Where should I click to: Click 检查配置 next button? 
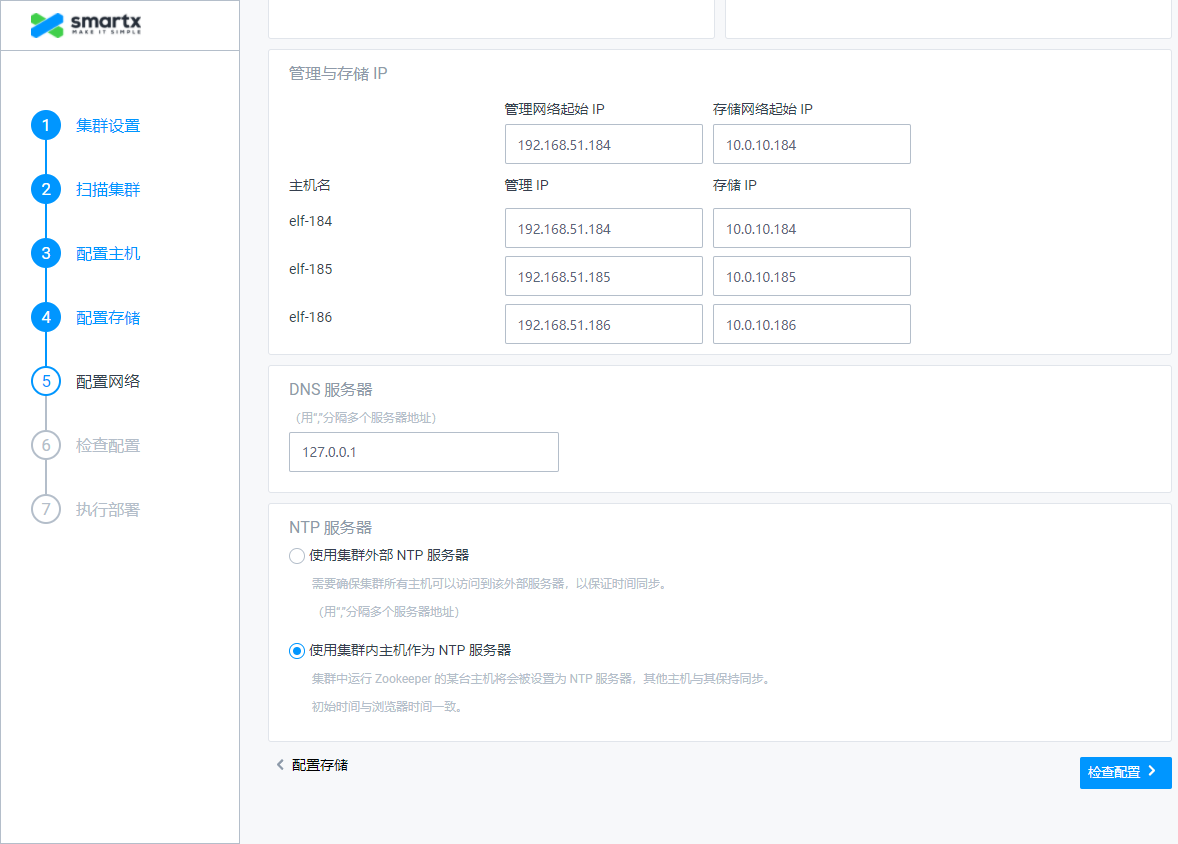click(1125, 773)
